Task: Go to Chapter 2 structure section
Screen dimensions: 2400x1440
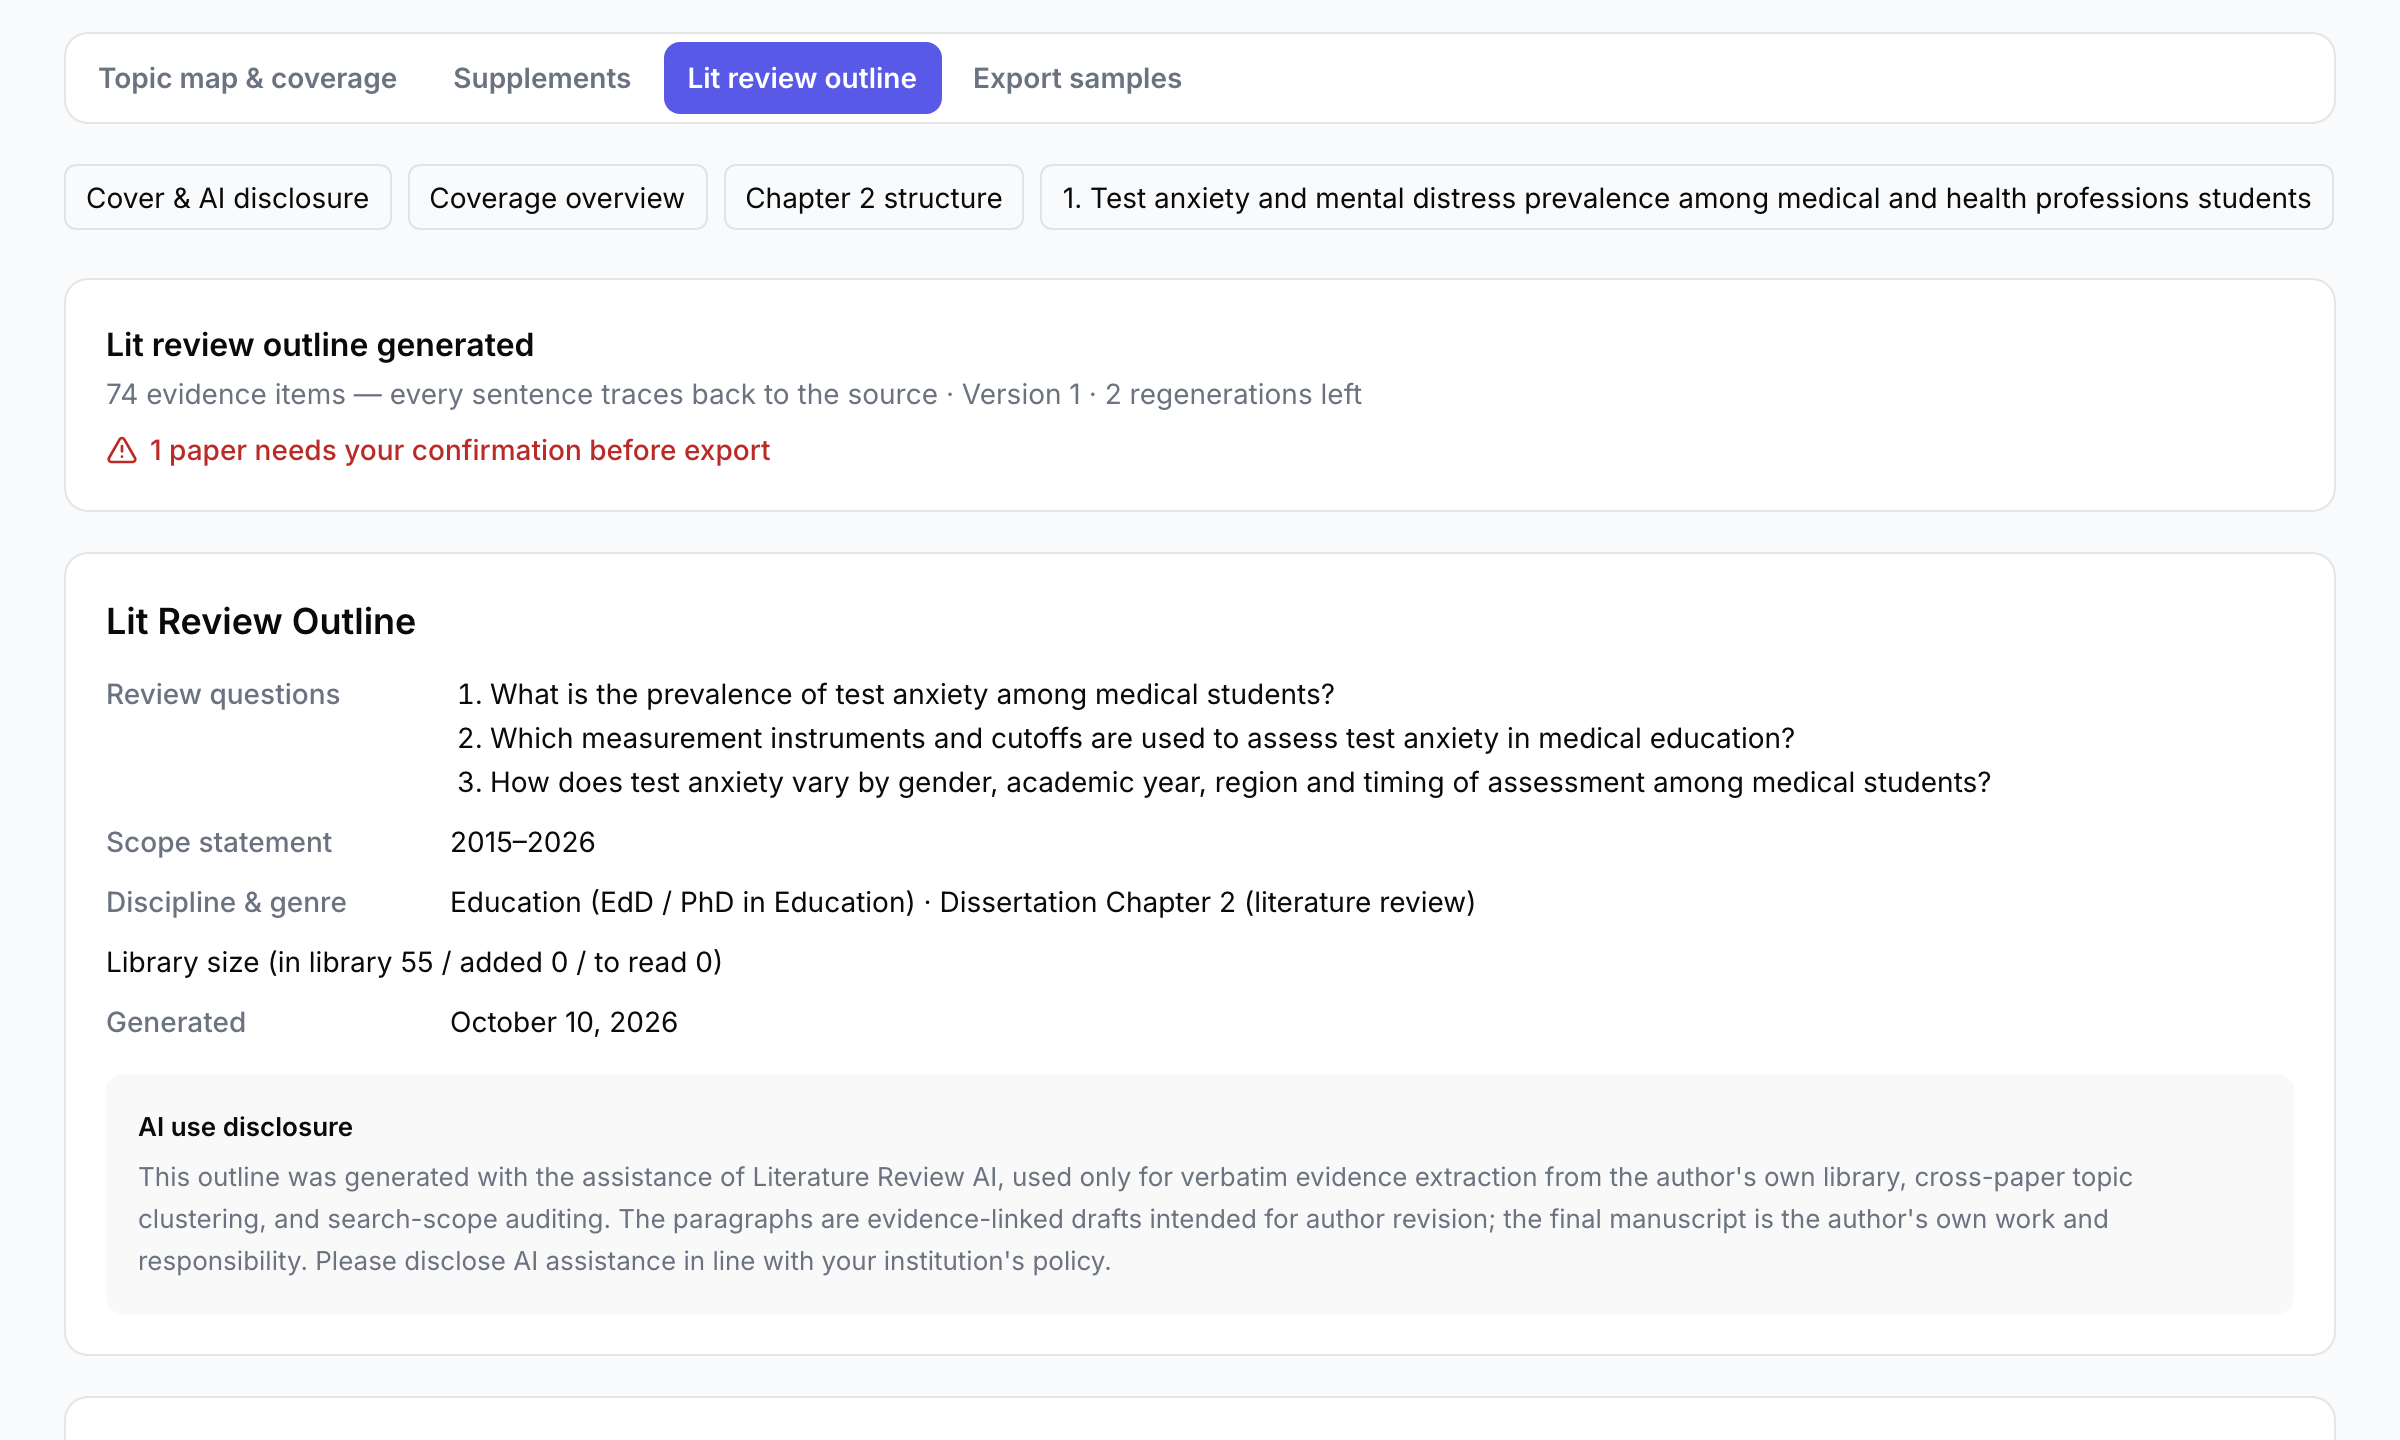Action: pyautogui.click(x=874, y=198)
